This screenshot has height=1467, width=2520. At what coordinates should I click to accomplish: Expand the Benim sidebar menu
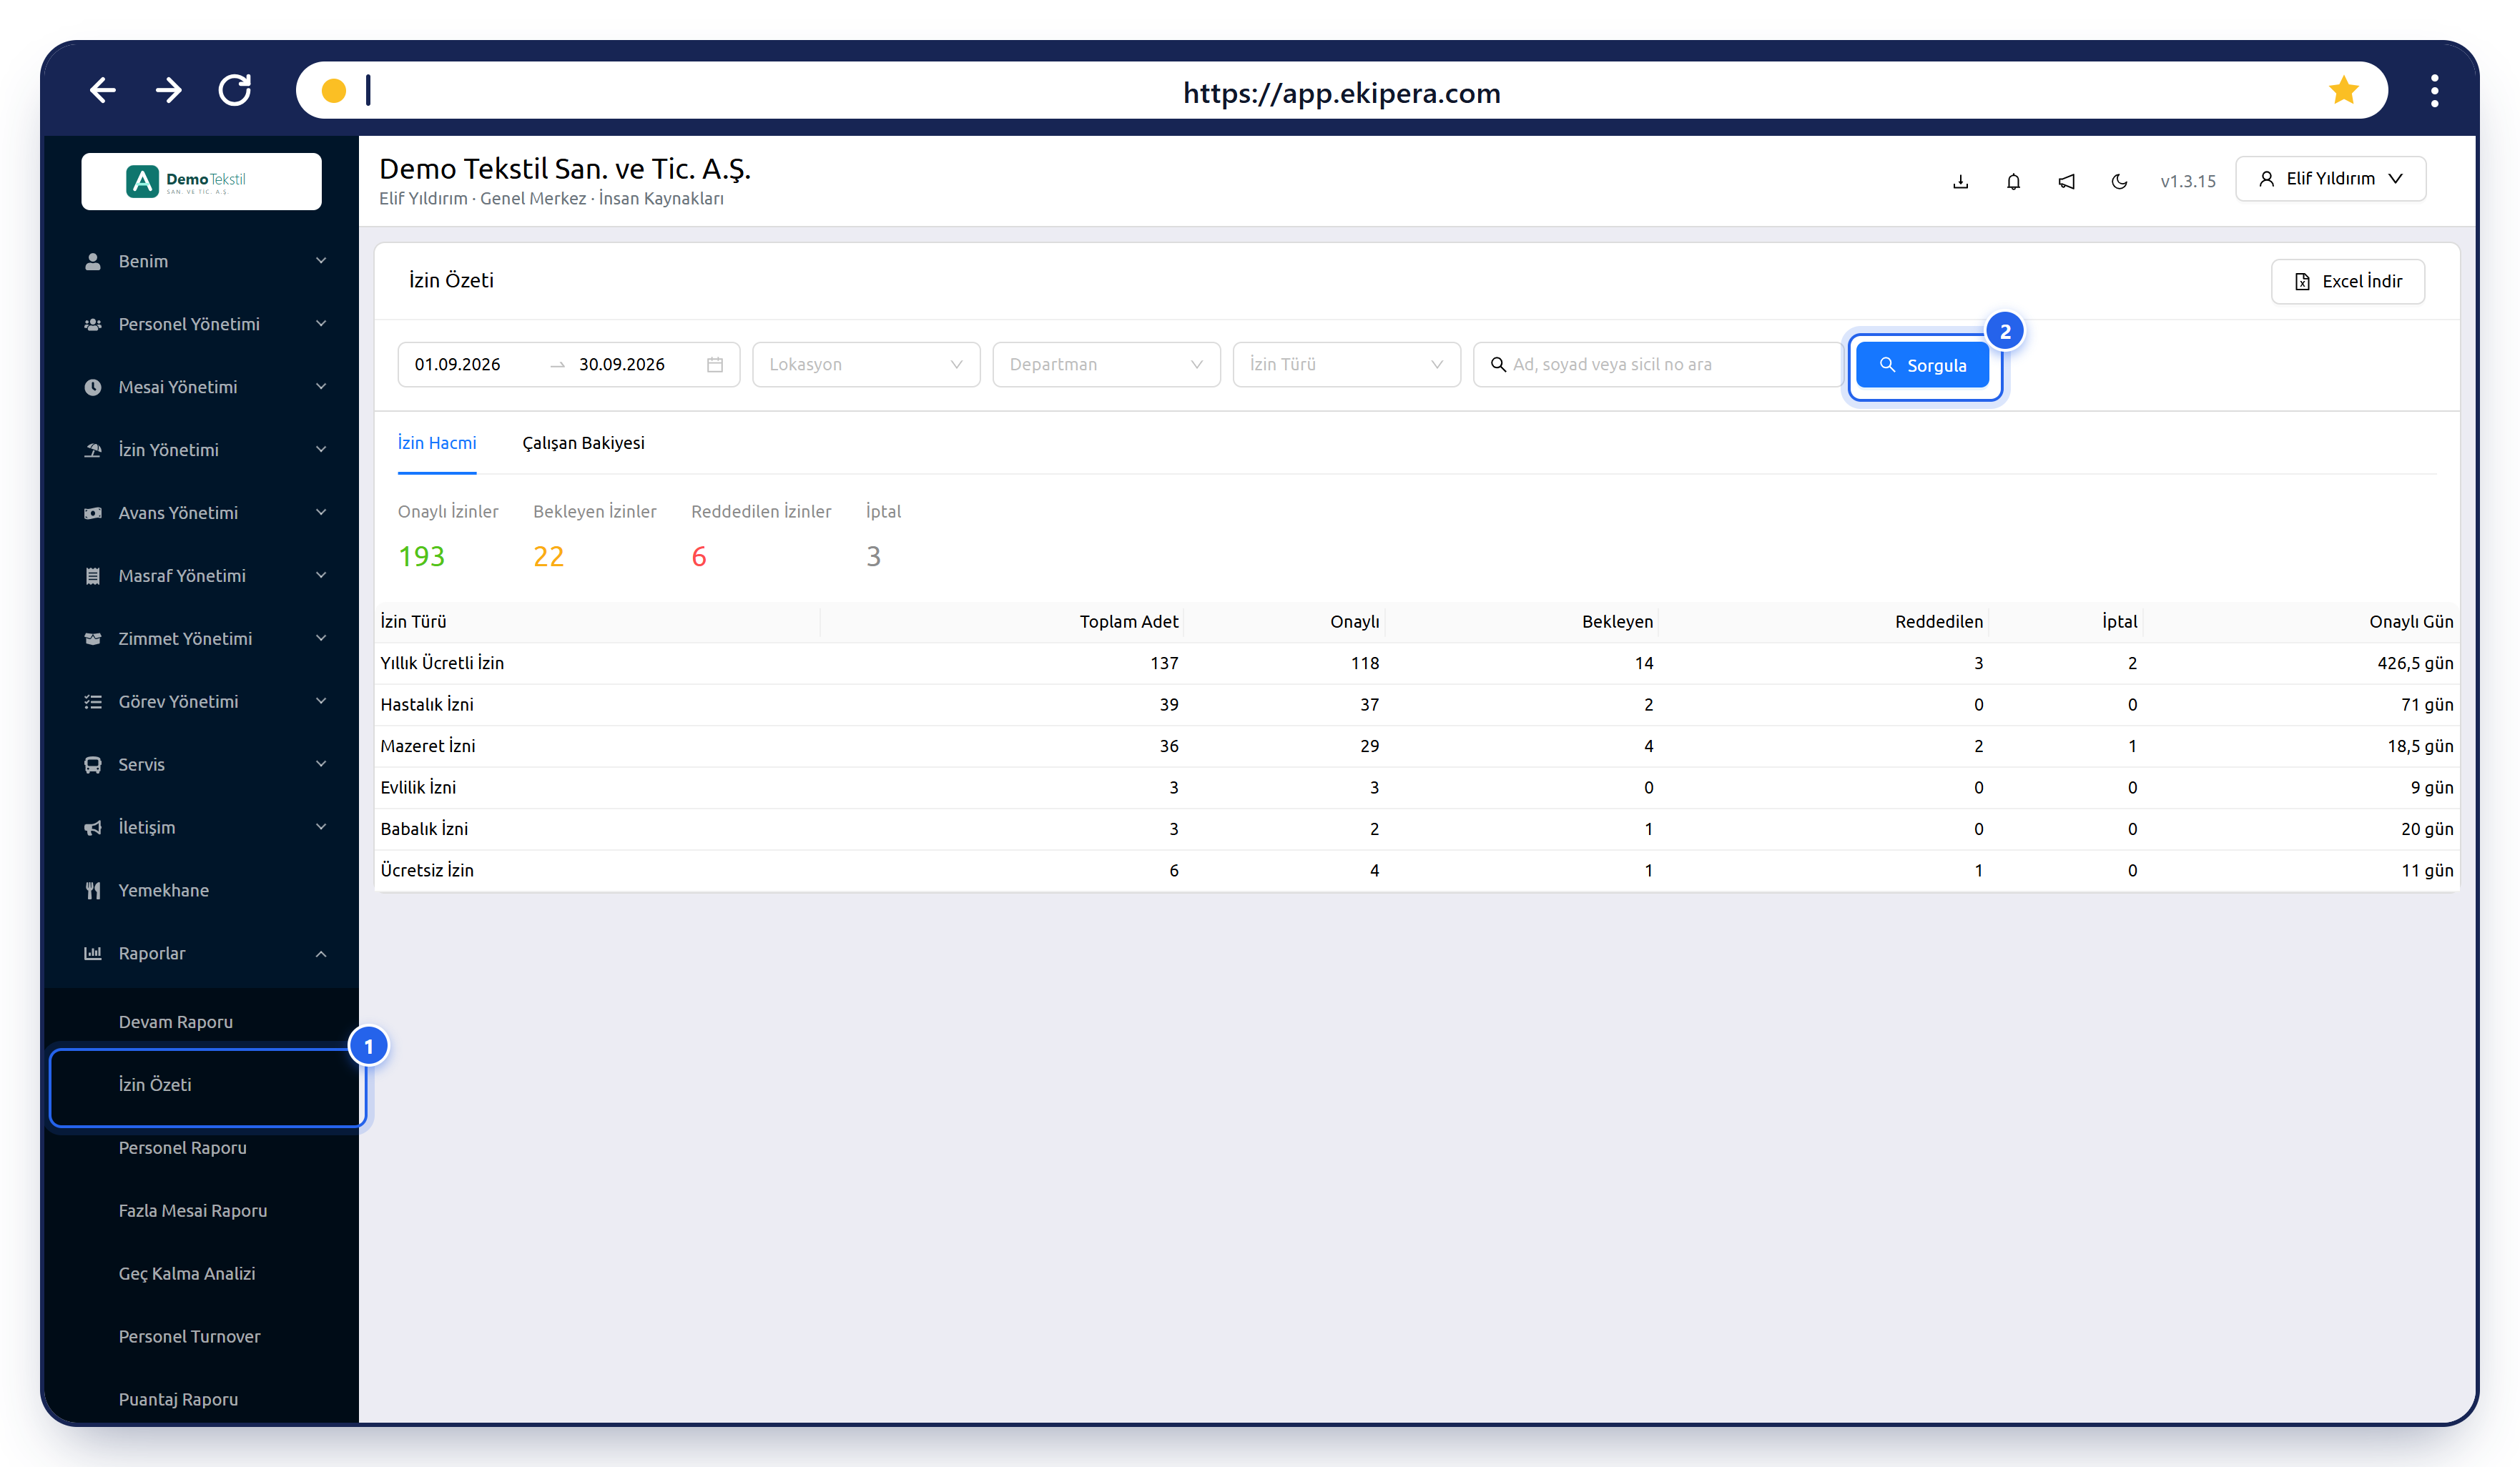click(201, 261)
